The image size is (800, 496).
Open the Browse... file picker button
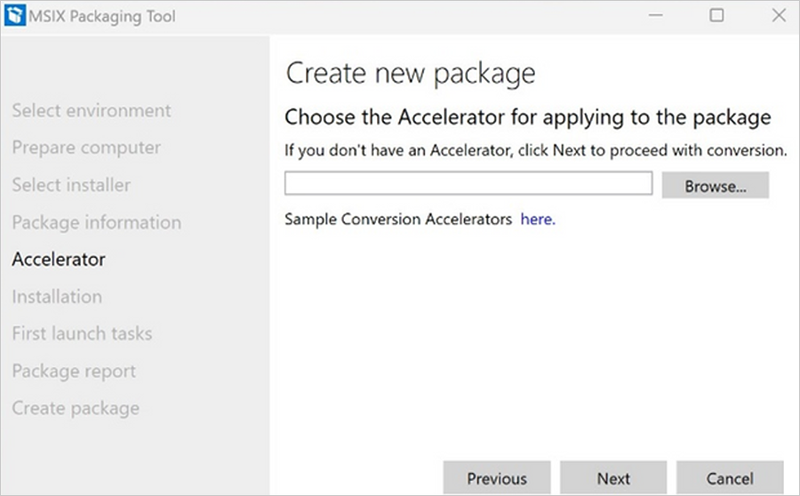(x=715, y=185)
